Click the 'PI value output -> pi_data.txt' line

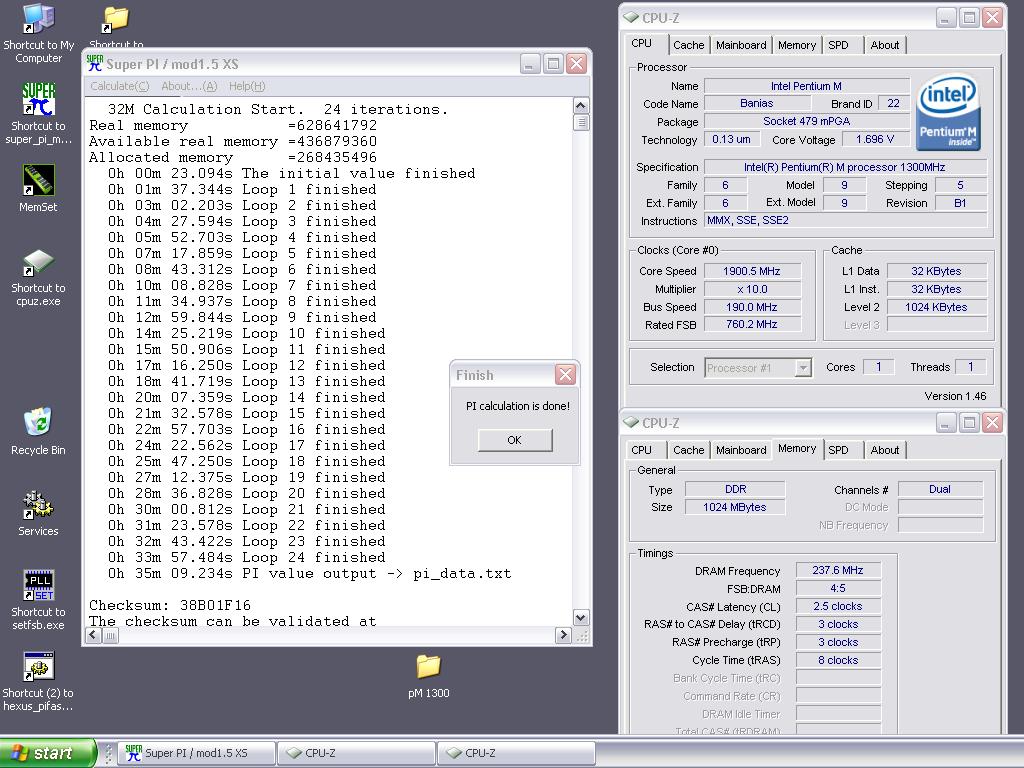click(x=310, y=573)
